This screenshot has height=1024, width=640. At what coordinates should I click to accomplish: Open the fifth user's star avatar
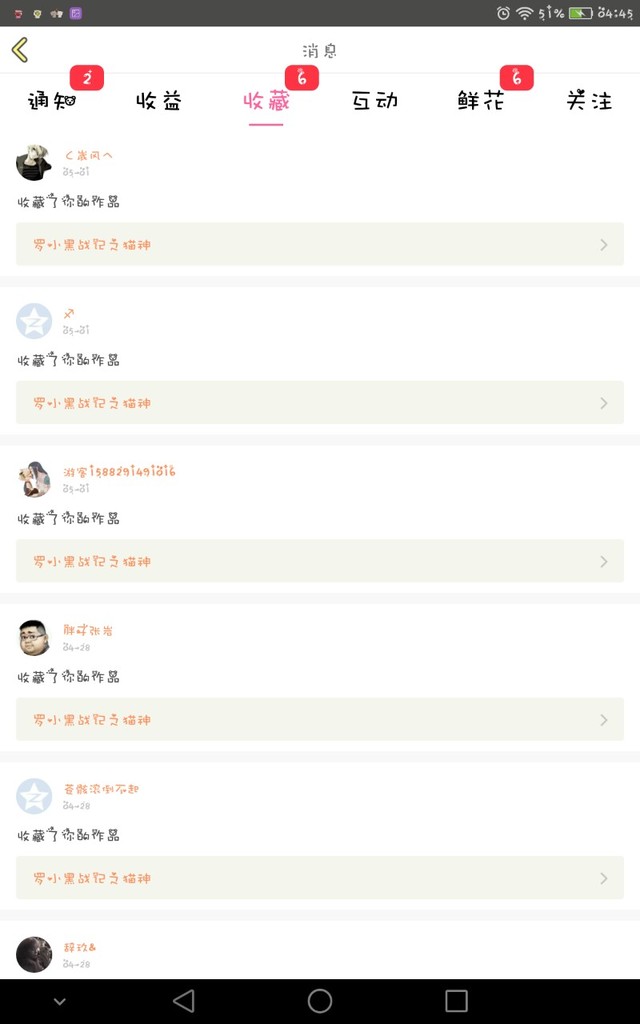tap(34, 796)
